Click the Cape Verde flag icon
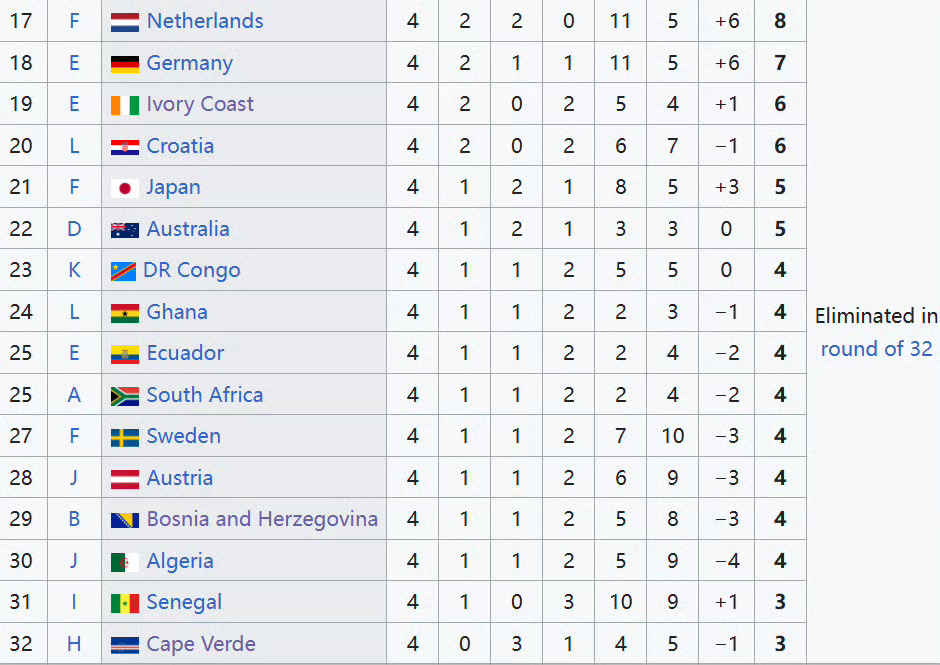The image size is (940, 665). (125, 645)
